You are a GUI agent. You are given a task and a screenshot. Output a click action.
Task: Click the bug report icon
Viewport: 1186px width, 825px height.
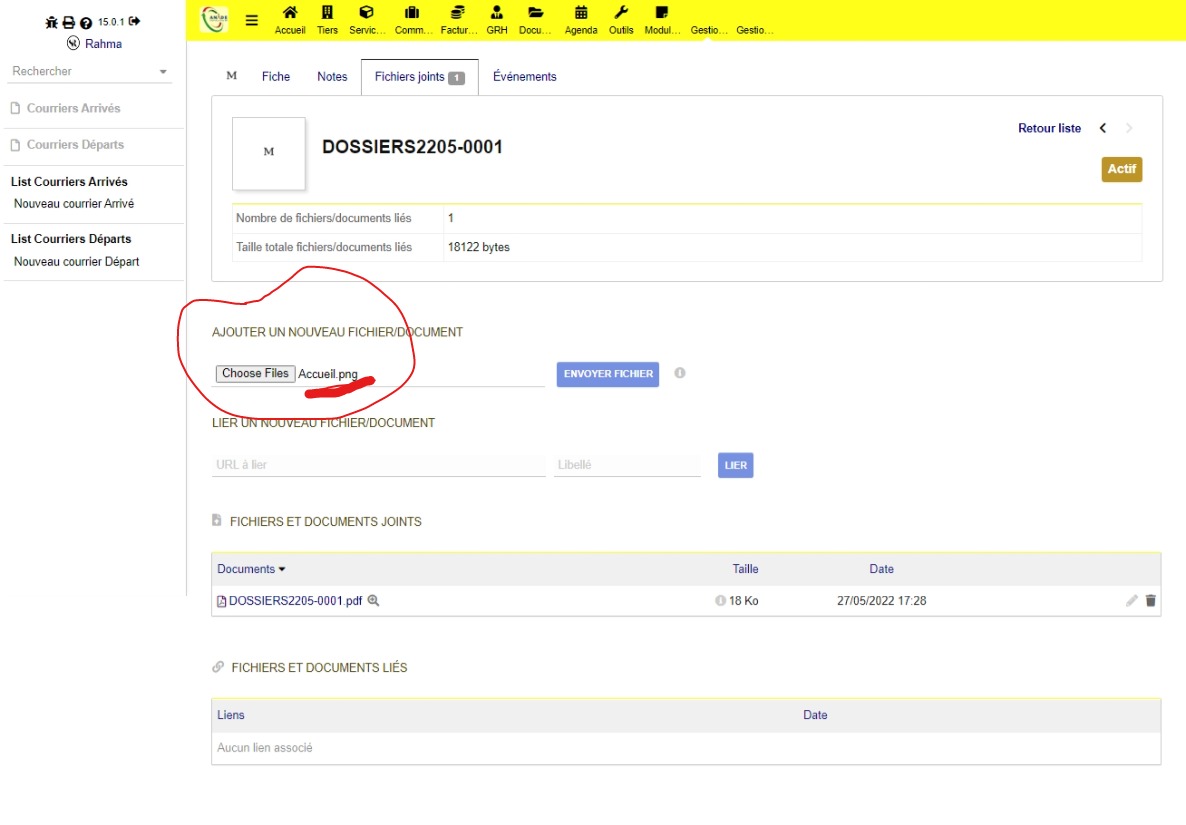pyautogui.click(x=51, y=22)
